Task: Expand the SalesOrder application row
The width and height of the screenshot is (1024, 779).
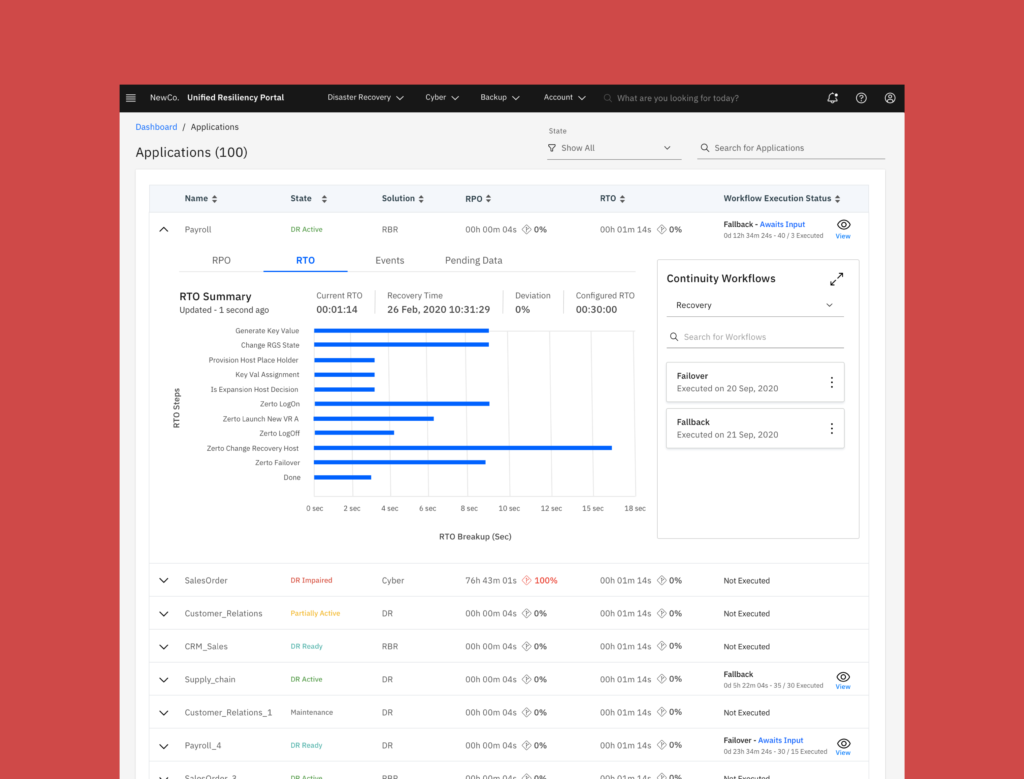Action: (164, 580)
